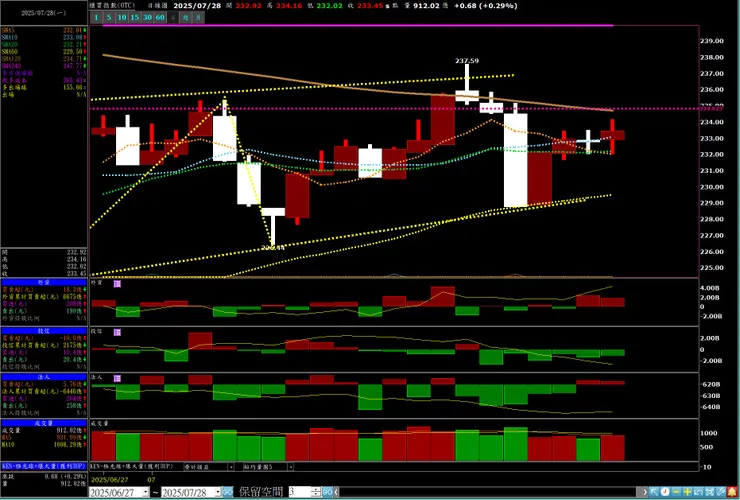Click the 投信 blue panel header
This screenshot has height=500, width=740.
point(44,331)
